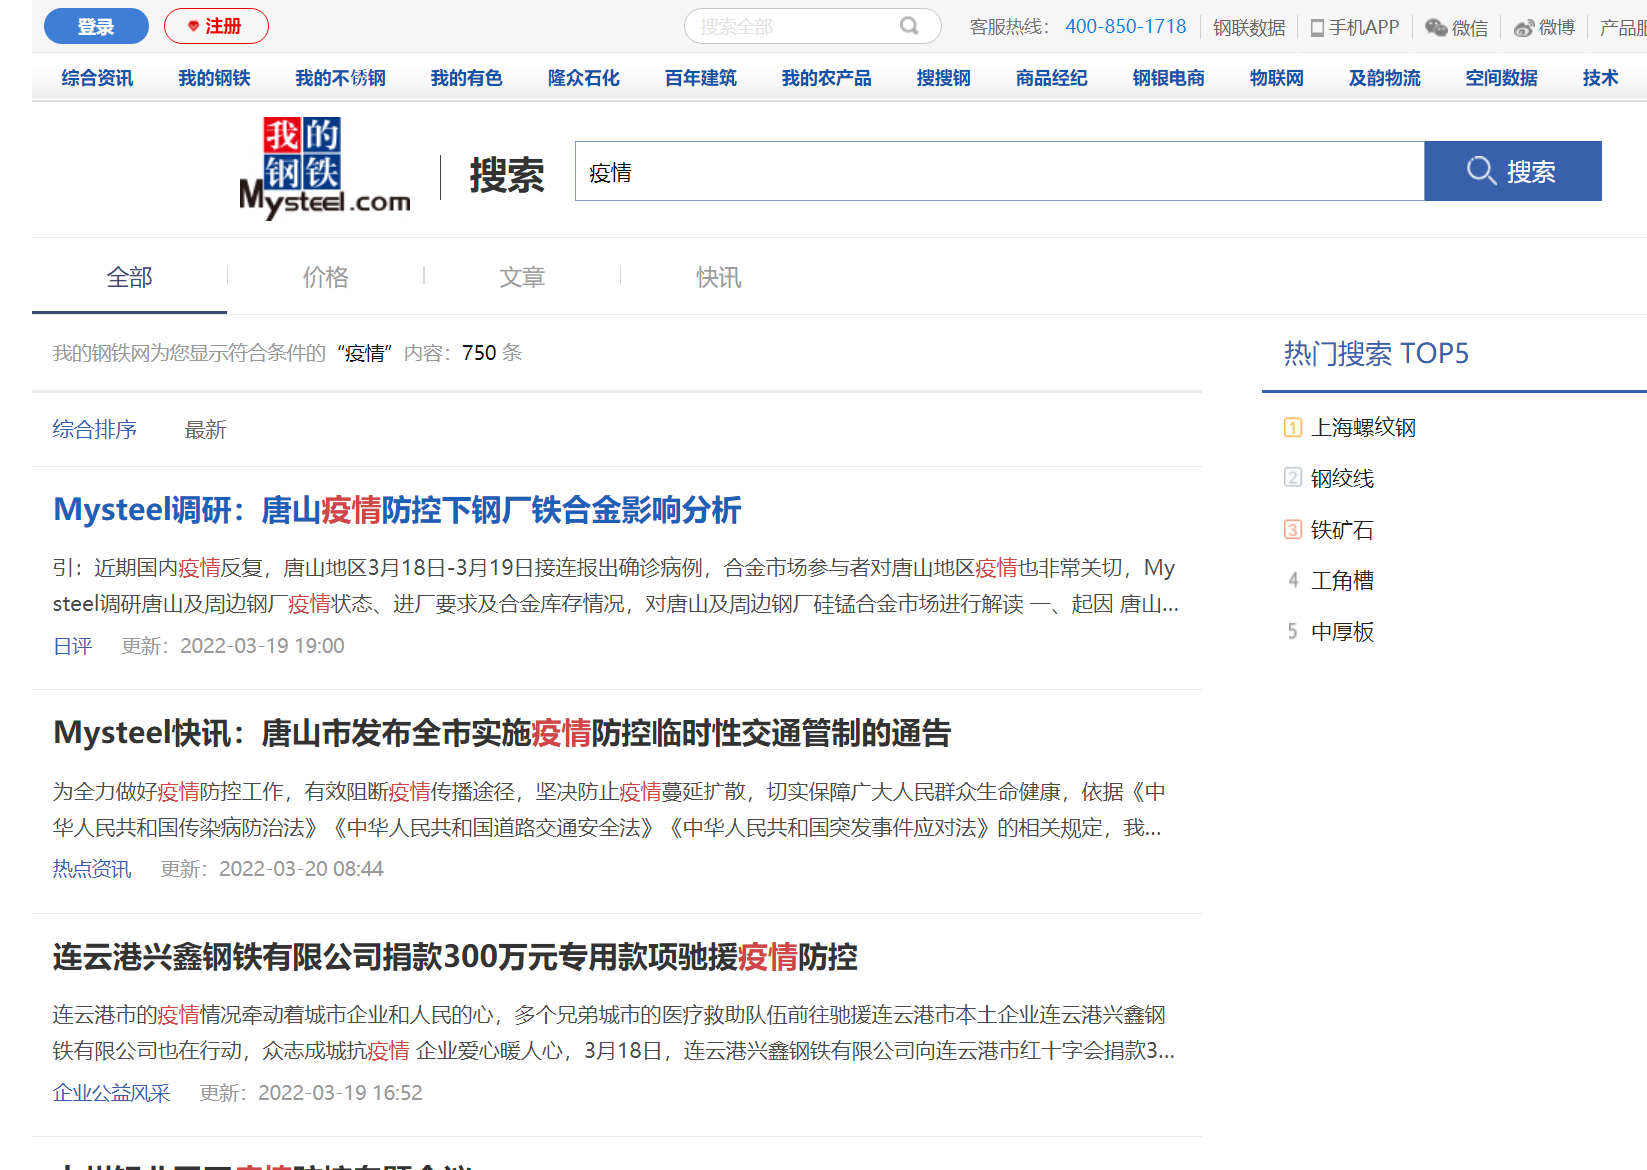Open 隆众石化 in navigation bar
This screenshot has width=1647, height=1170.
pos(583,78)
